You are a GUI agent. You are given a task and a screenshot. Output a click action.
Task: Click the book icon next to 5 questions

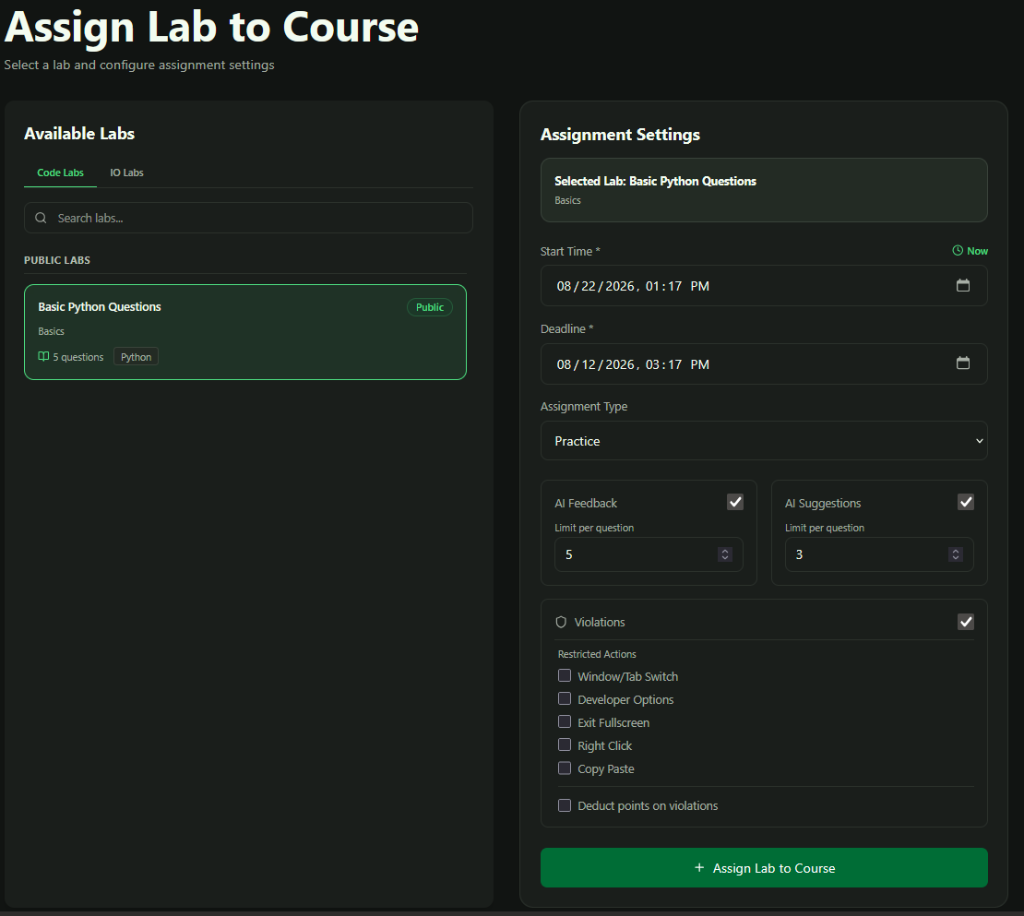43,356
